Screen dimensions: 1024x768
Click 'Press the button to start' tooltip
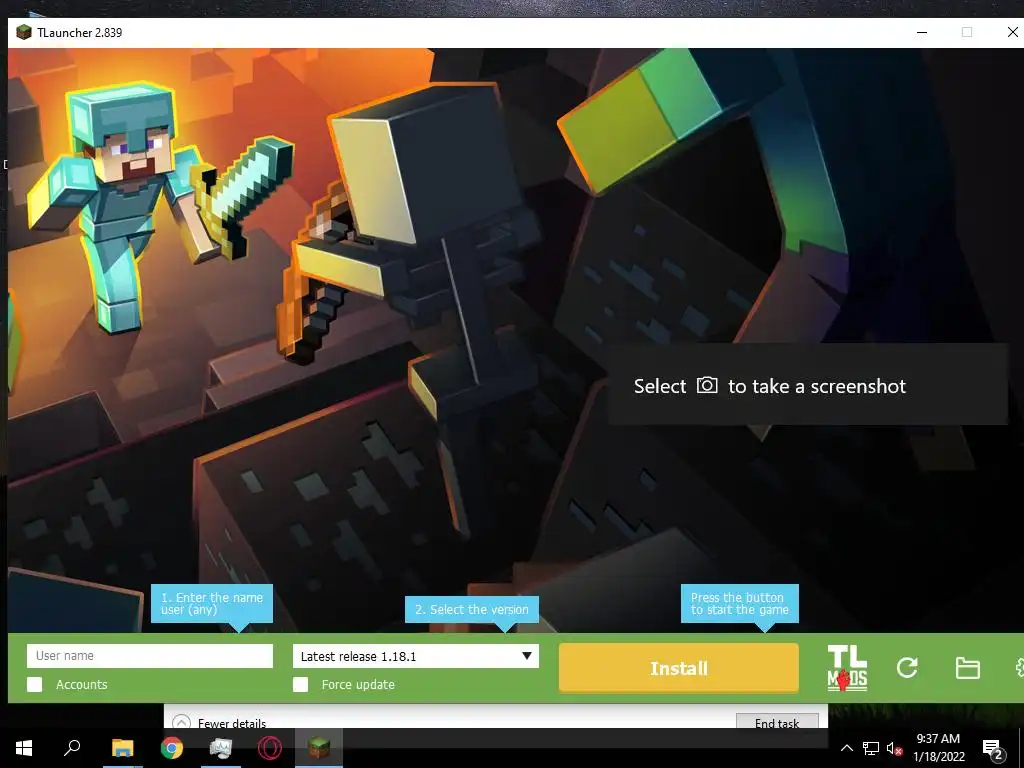[740, 603]
